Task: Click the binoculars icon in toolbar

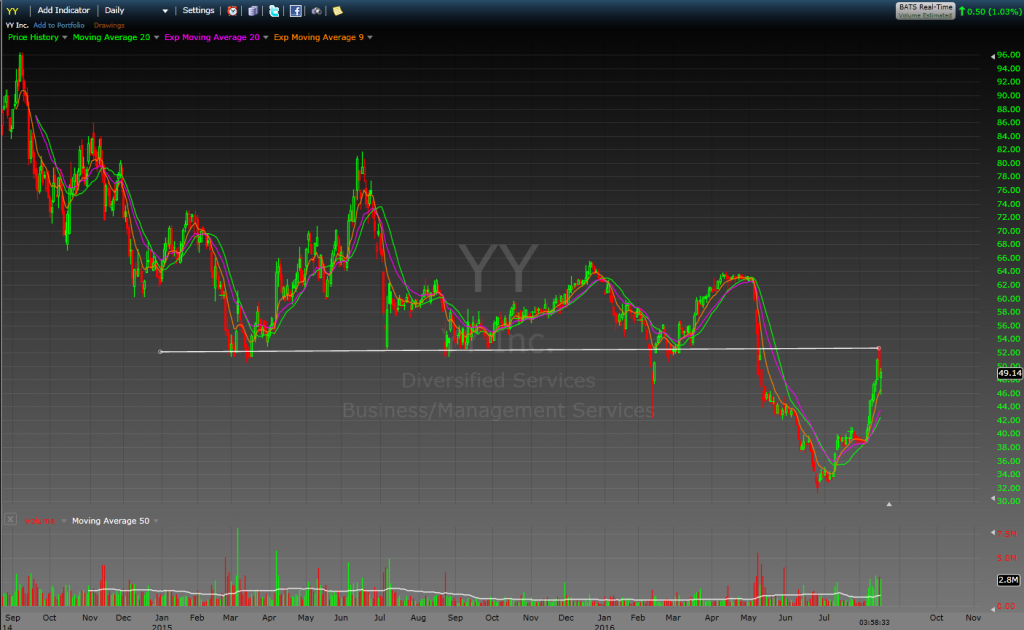Action: 317,10
